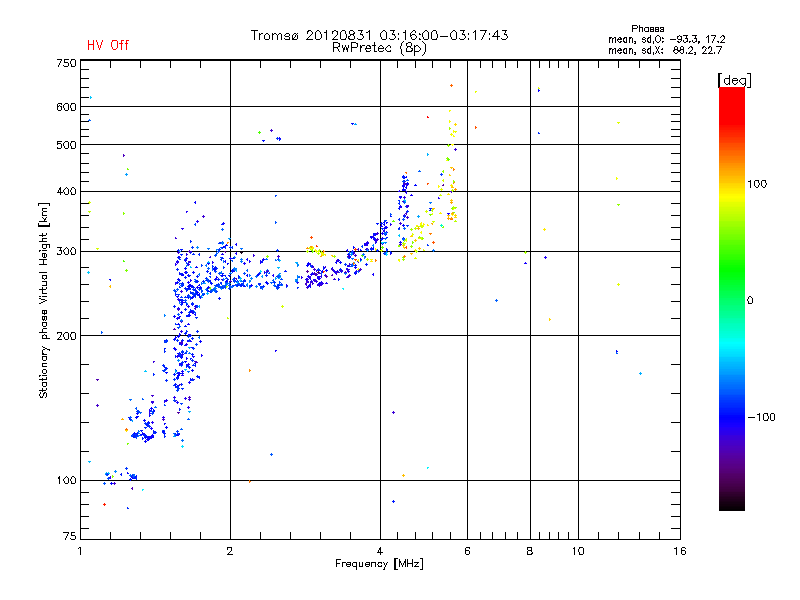
Task: Click the x-axis '6' tick label
Action: point(467,551)
